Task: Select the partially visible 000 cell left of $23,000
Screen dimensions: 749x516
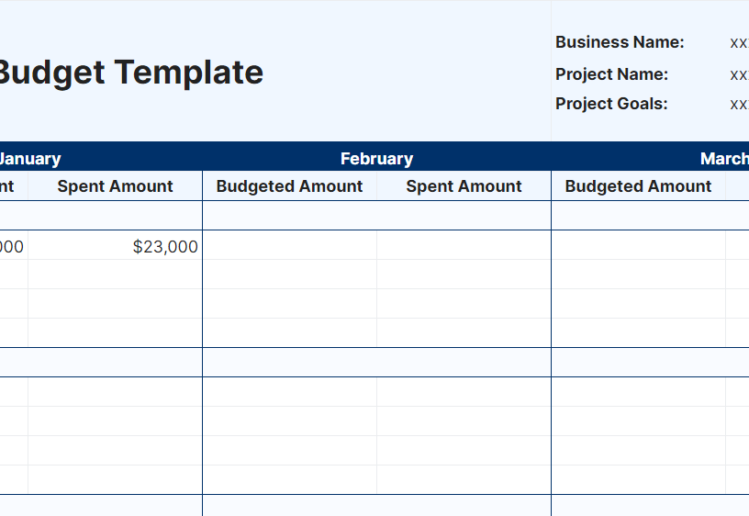Action: 13,246
